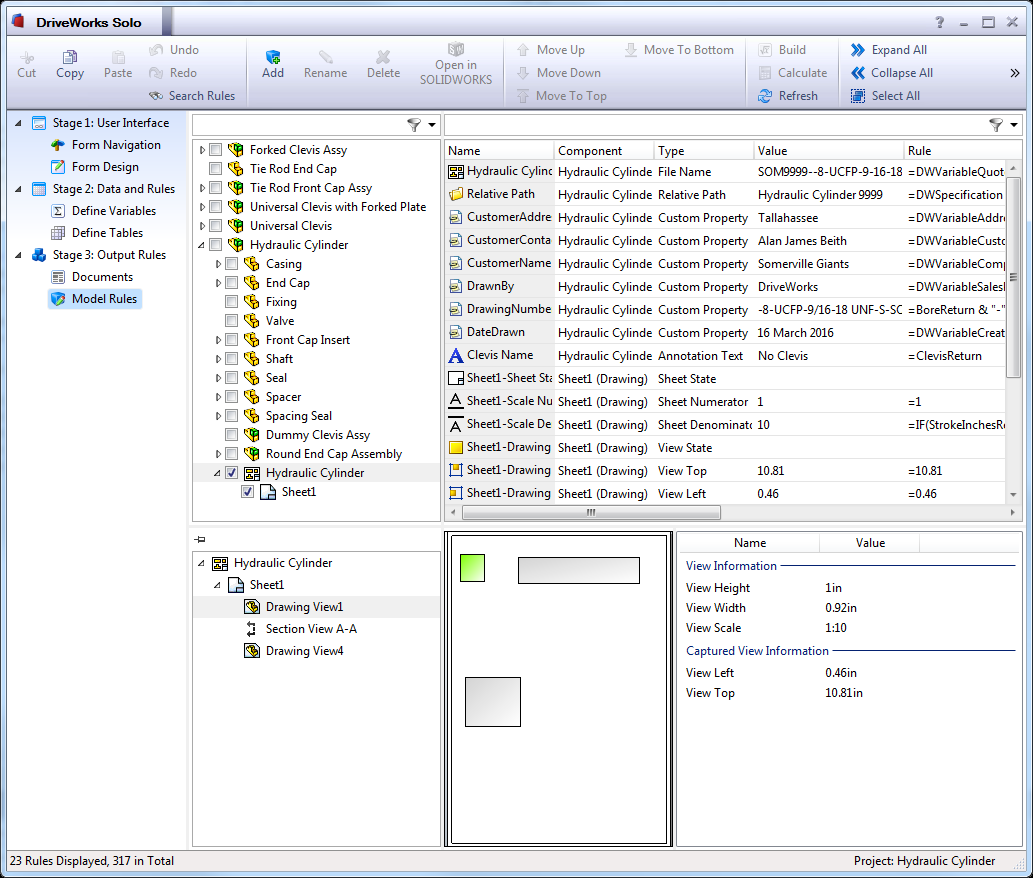Viewport: 1033px width, 878px height.
Task: Open Documents page
Action: click(x=102, y=277)
